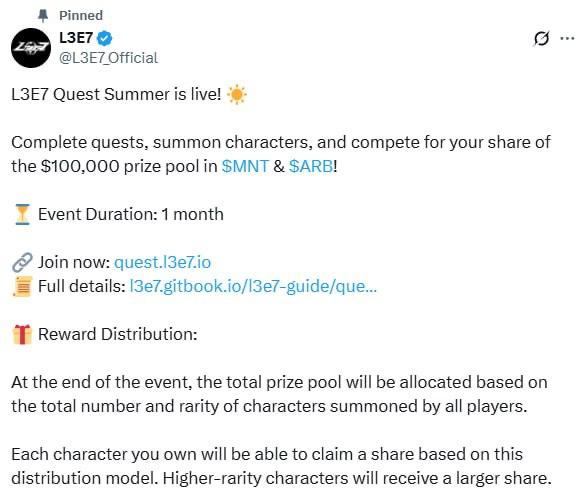
Task: Click the scroll emoji beside Full details
Action: 22,286
